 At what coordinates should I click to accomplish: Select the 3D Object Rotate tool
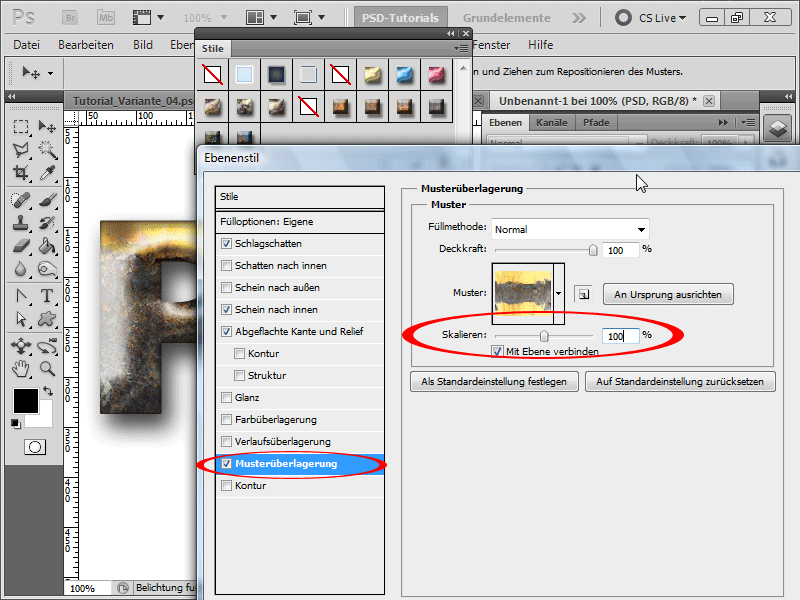pyautogui.click(x=21, y=346)
